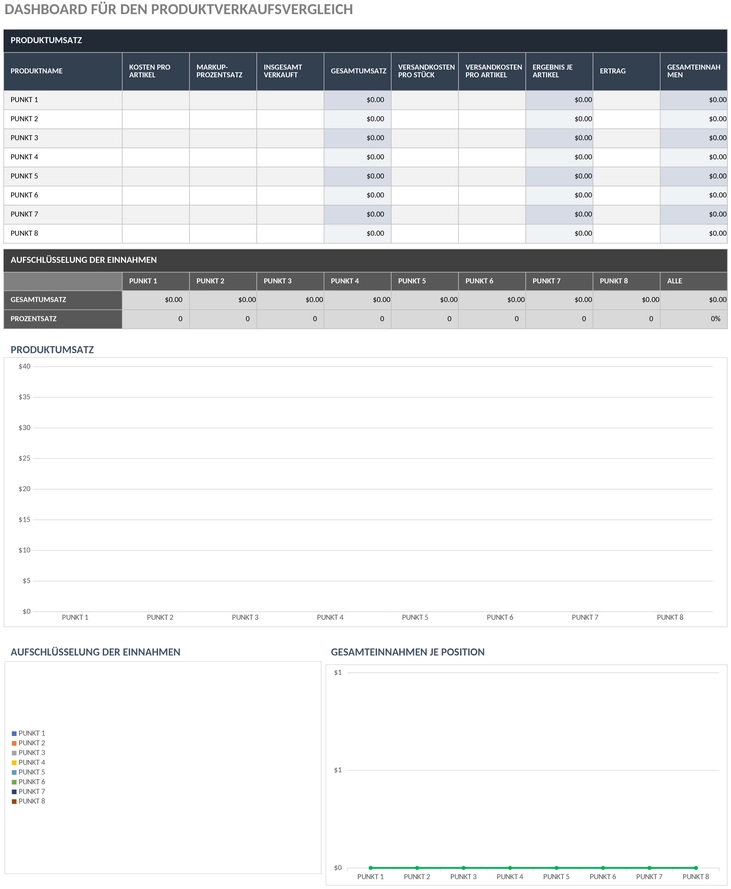The width and height of the screenshot is (731, 889).
Task: Select the PUNKT 2 product name cell
Action: click(63, 119)
